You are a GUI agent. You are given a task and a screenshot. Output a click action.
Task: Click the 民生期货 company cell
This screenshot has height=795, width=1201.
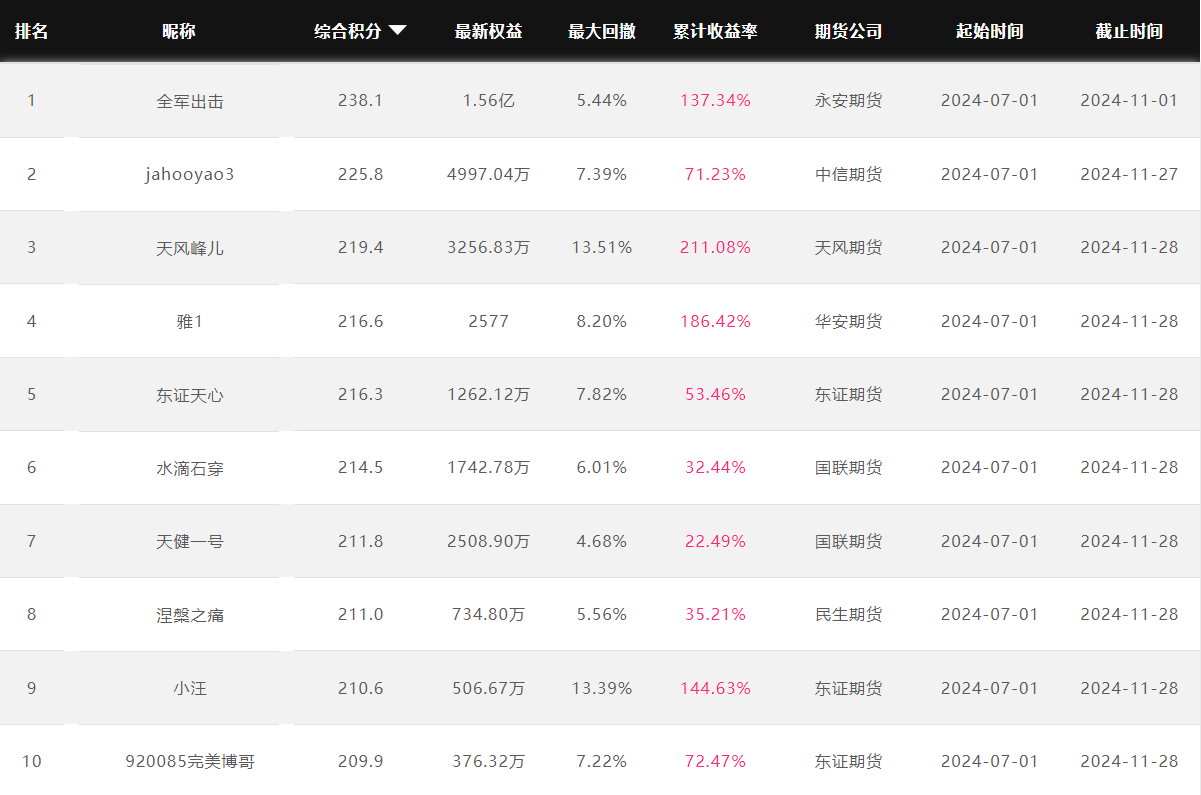(849, 614)
